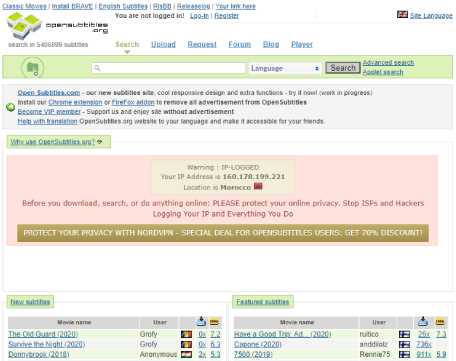Open the Open Subtitles.com link
The image size is (456, 361).
49,93
